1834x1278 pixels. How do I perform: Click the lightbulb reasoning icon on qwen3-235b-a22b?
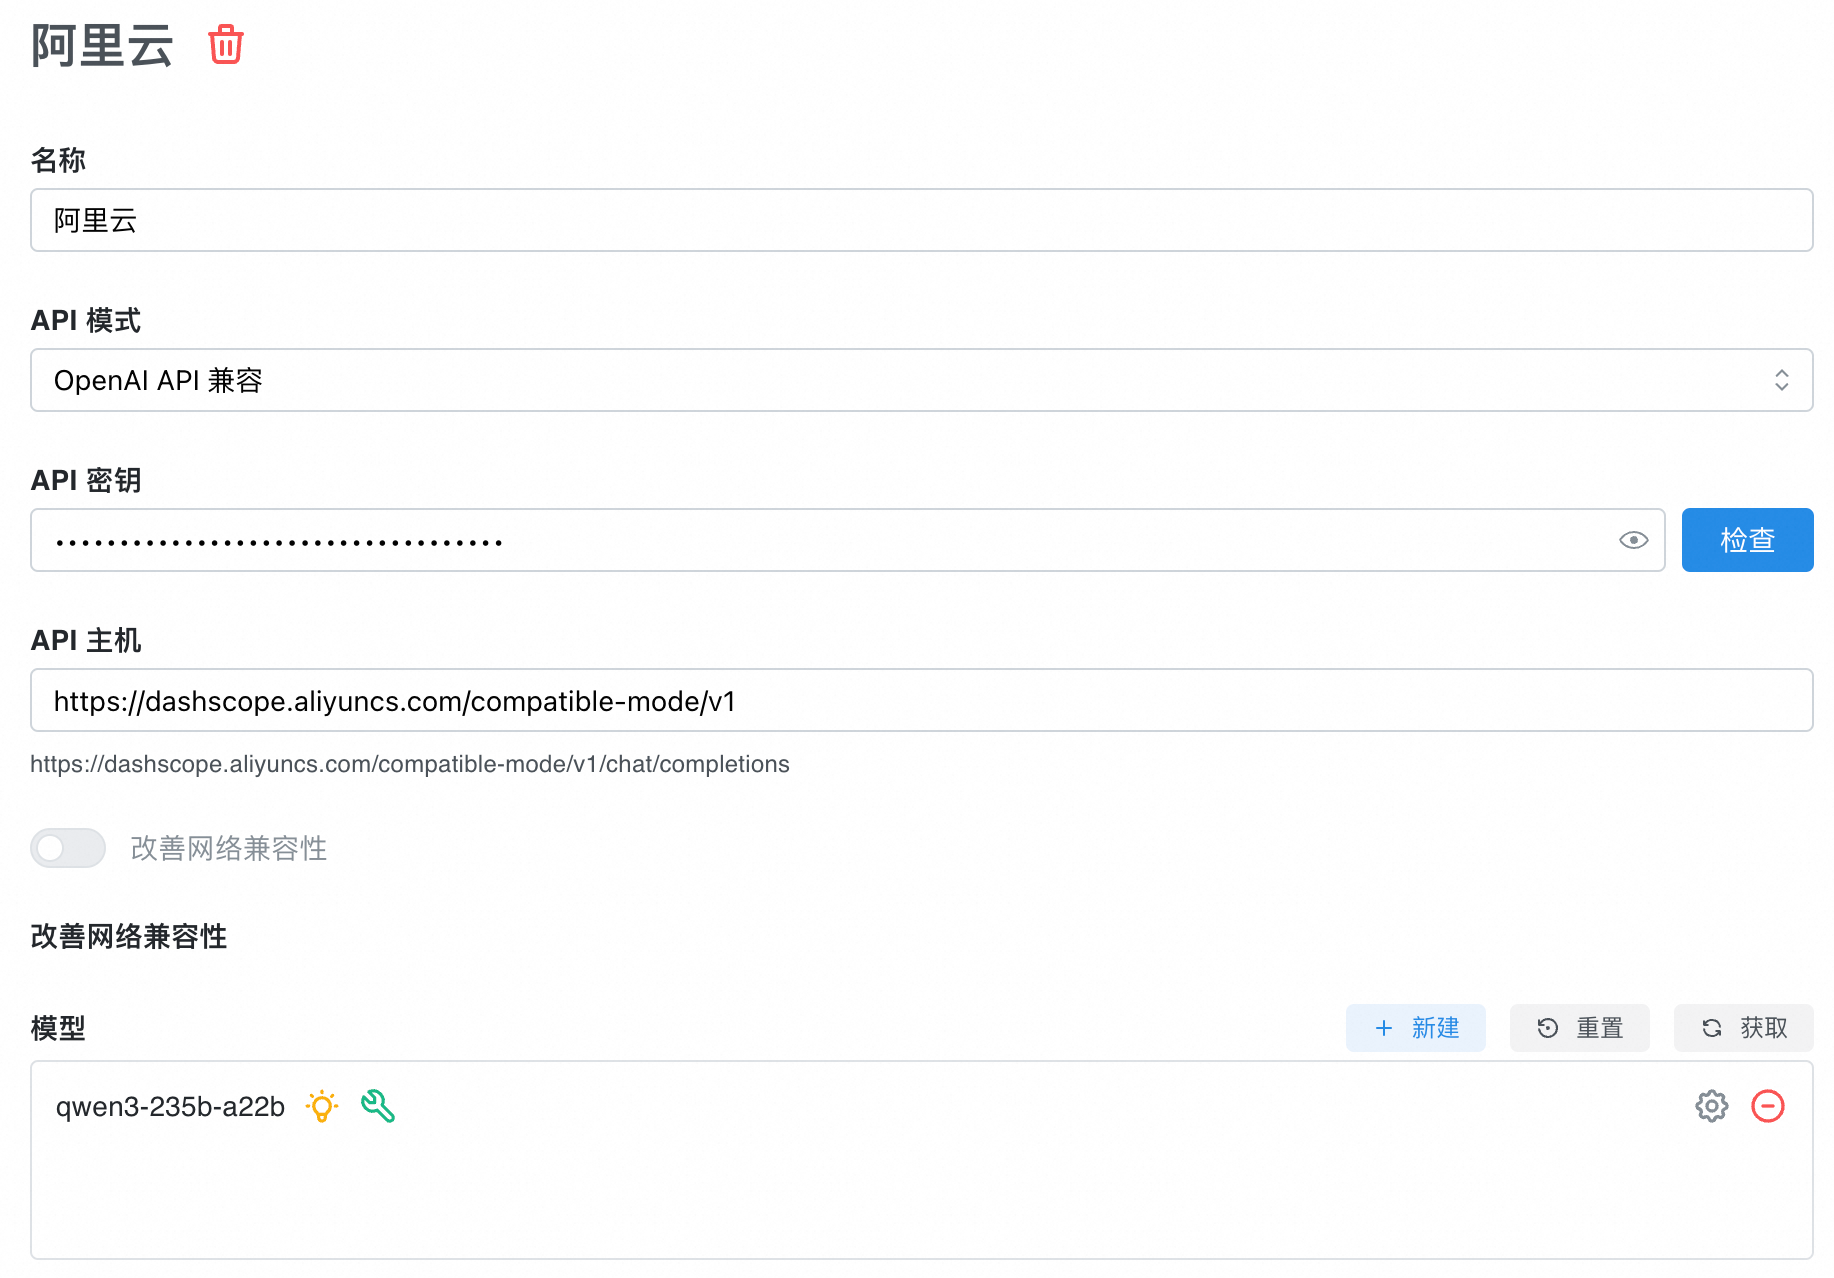coord(322,1106)
